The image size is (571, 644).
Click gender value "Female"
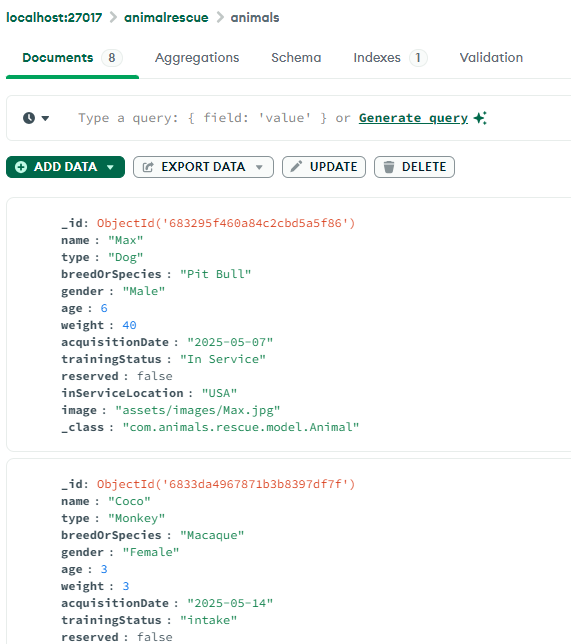tap(151, 552)
